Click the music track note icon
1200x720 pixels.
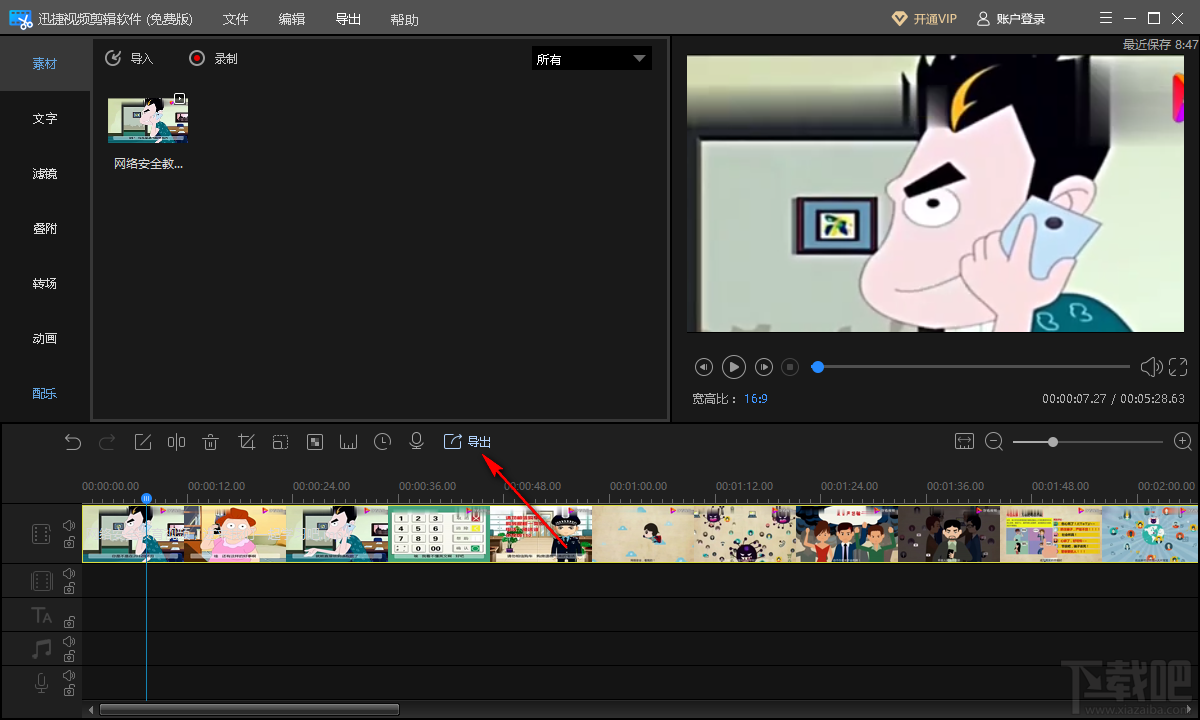pyautogui.click(x=41, y=649)
